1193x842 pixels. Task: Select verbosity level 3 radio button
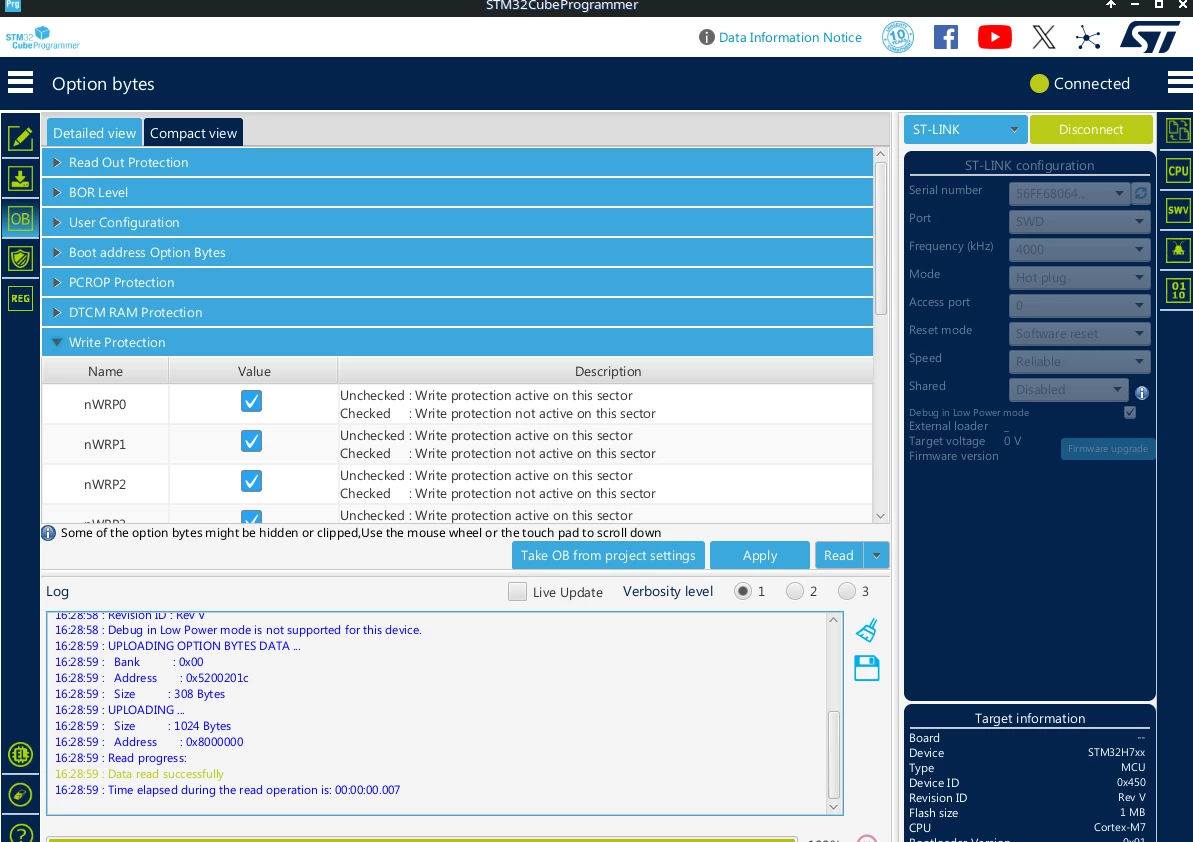[x=846, y=591]
